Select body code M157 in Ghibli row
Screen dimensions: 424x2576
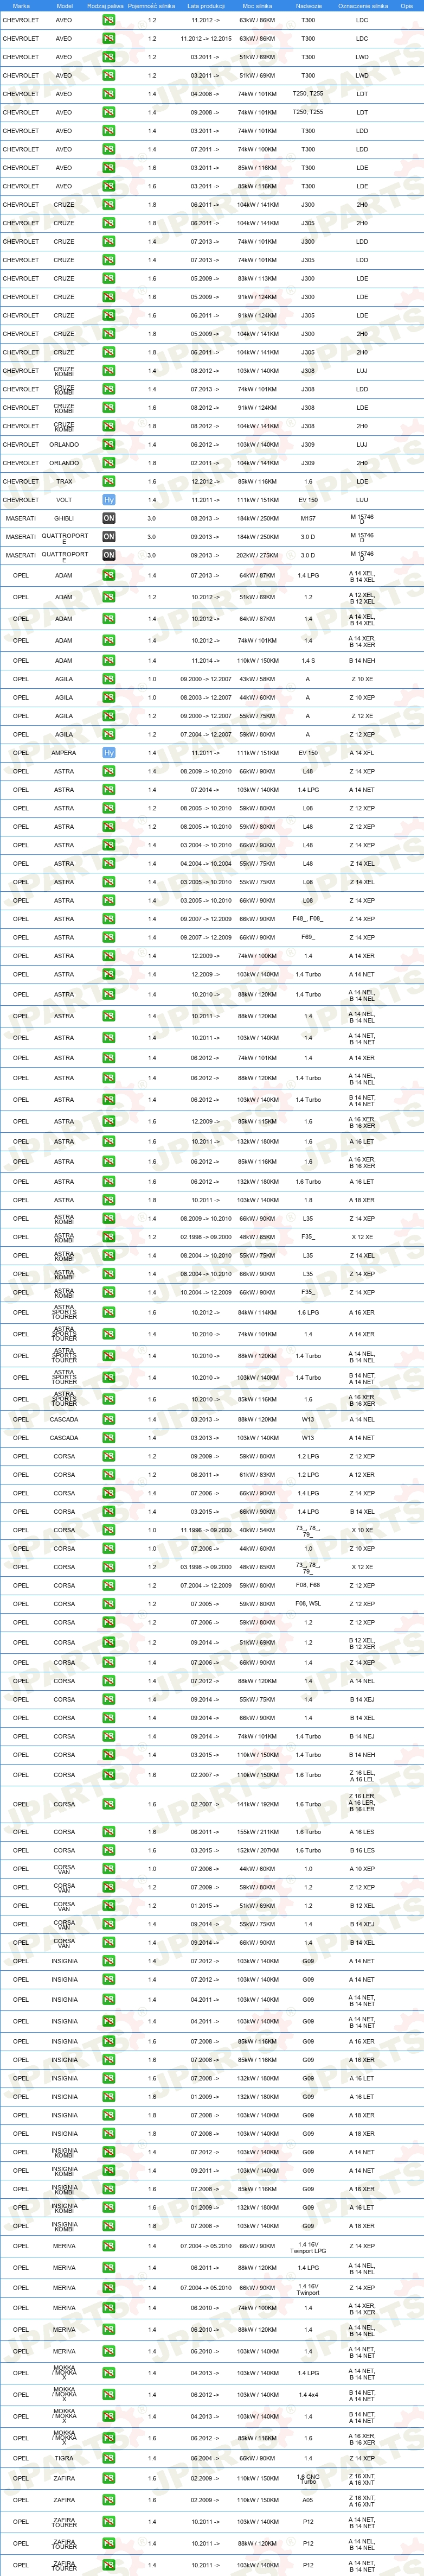point(308,518)
